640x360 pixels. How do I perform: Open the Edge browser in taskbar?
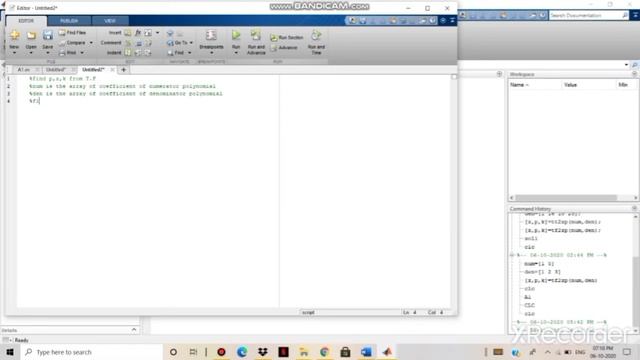[x=242, y=352]
